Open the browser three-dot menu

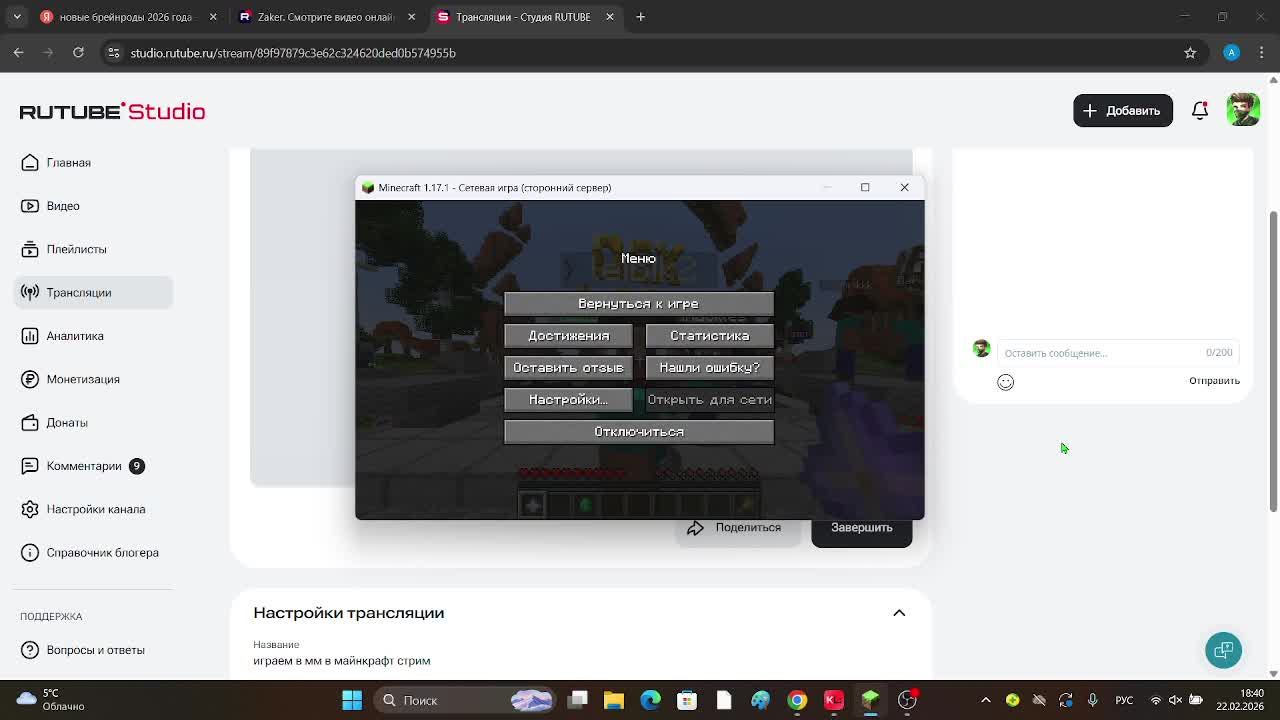1262,53
